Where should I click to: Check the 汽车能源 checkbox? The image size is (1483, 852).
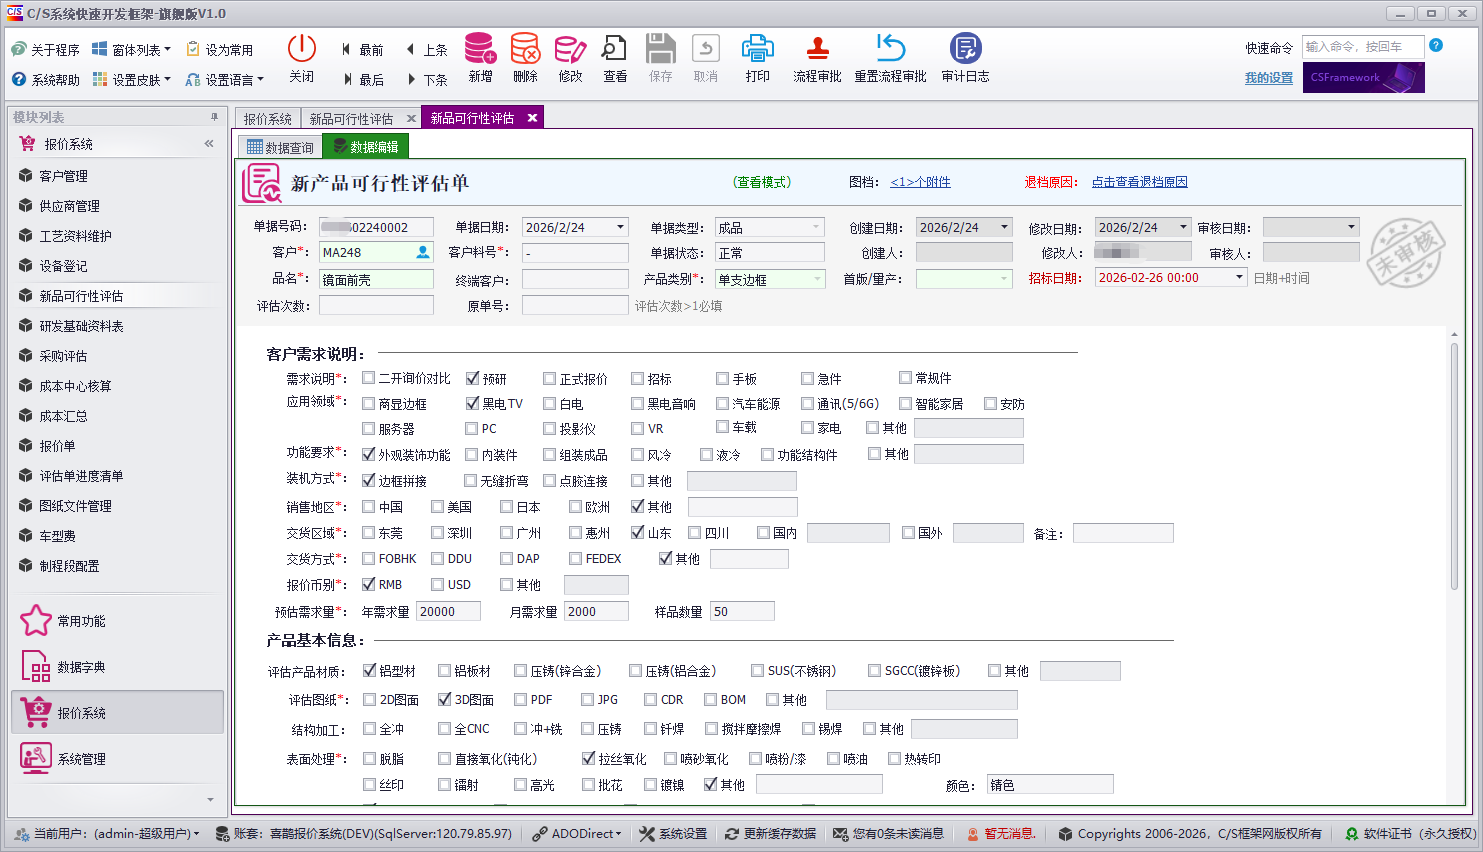pos(723,403)
